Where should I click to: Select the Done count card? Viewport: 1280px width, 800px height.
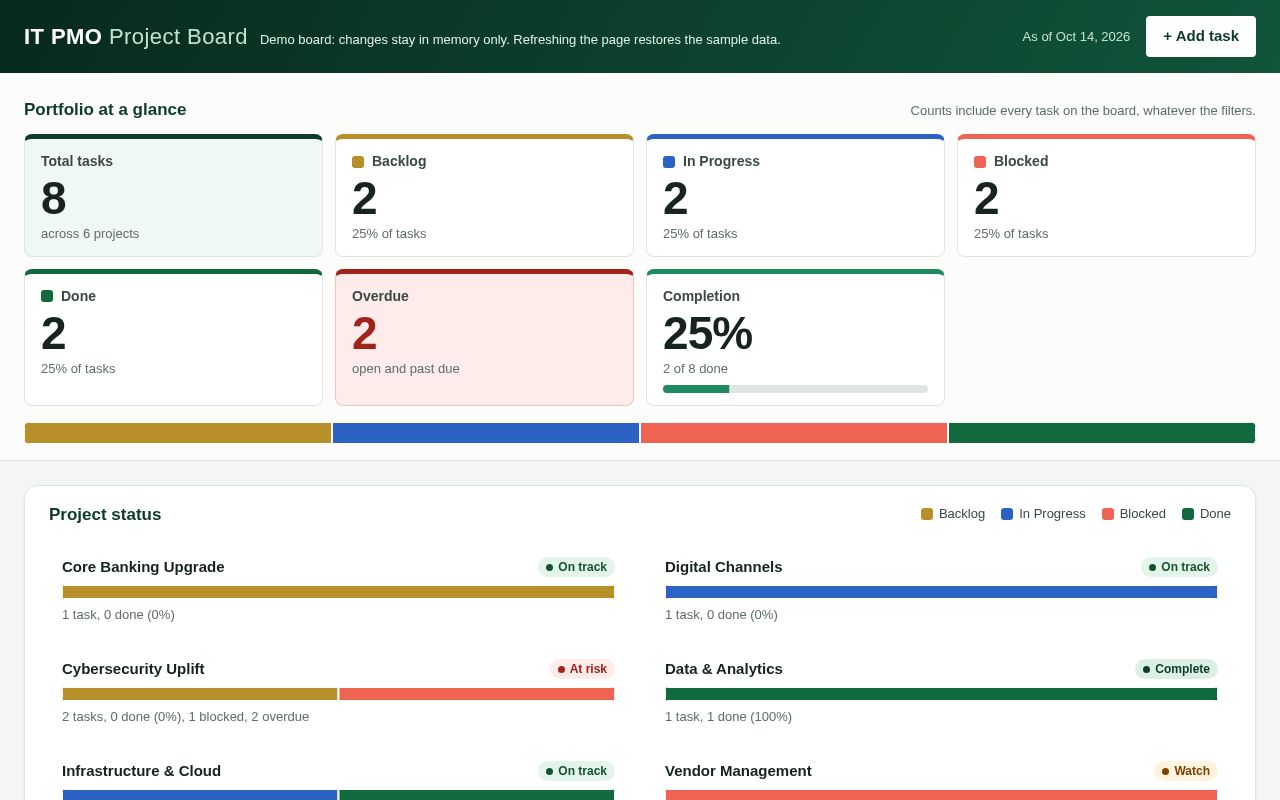click(x=174, y=338)
